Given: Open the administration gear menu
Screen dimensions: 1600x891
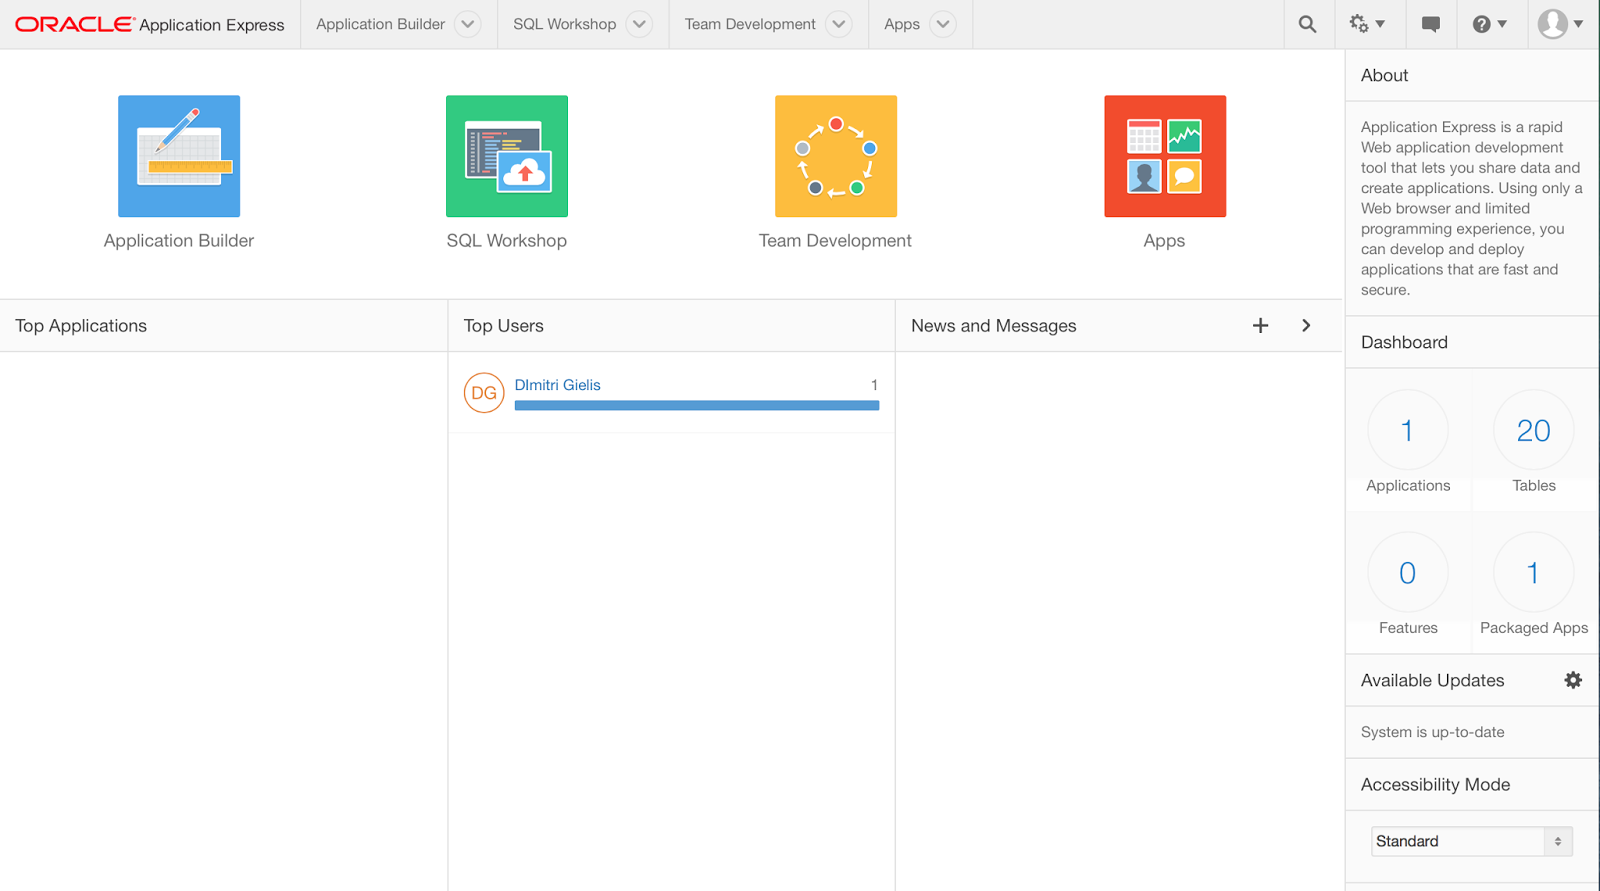Looking at the screenshot, I should click(1366, 24).
